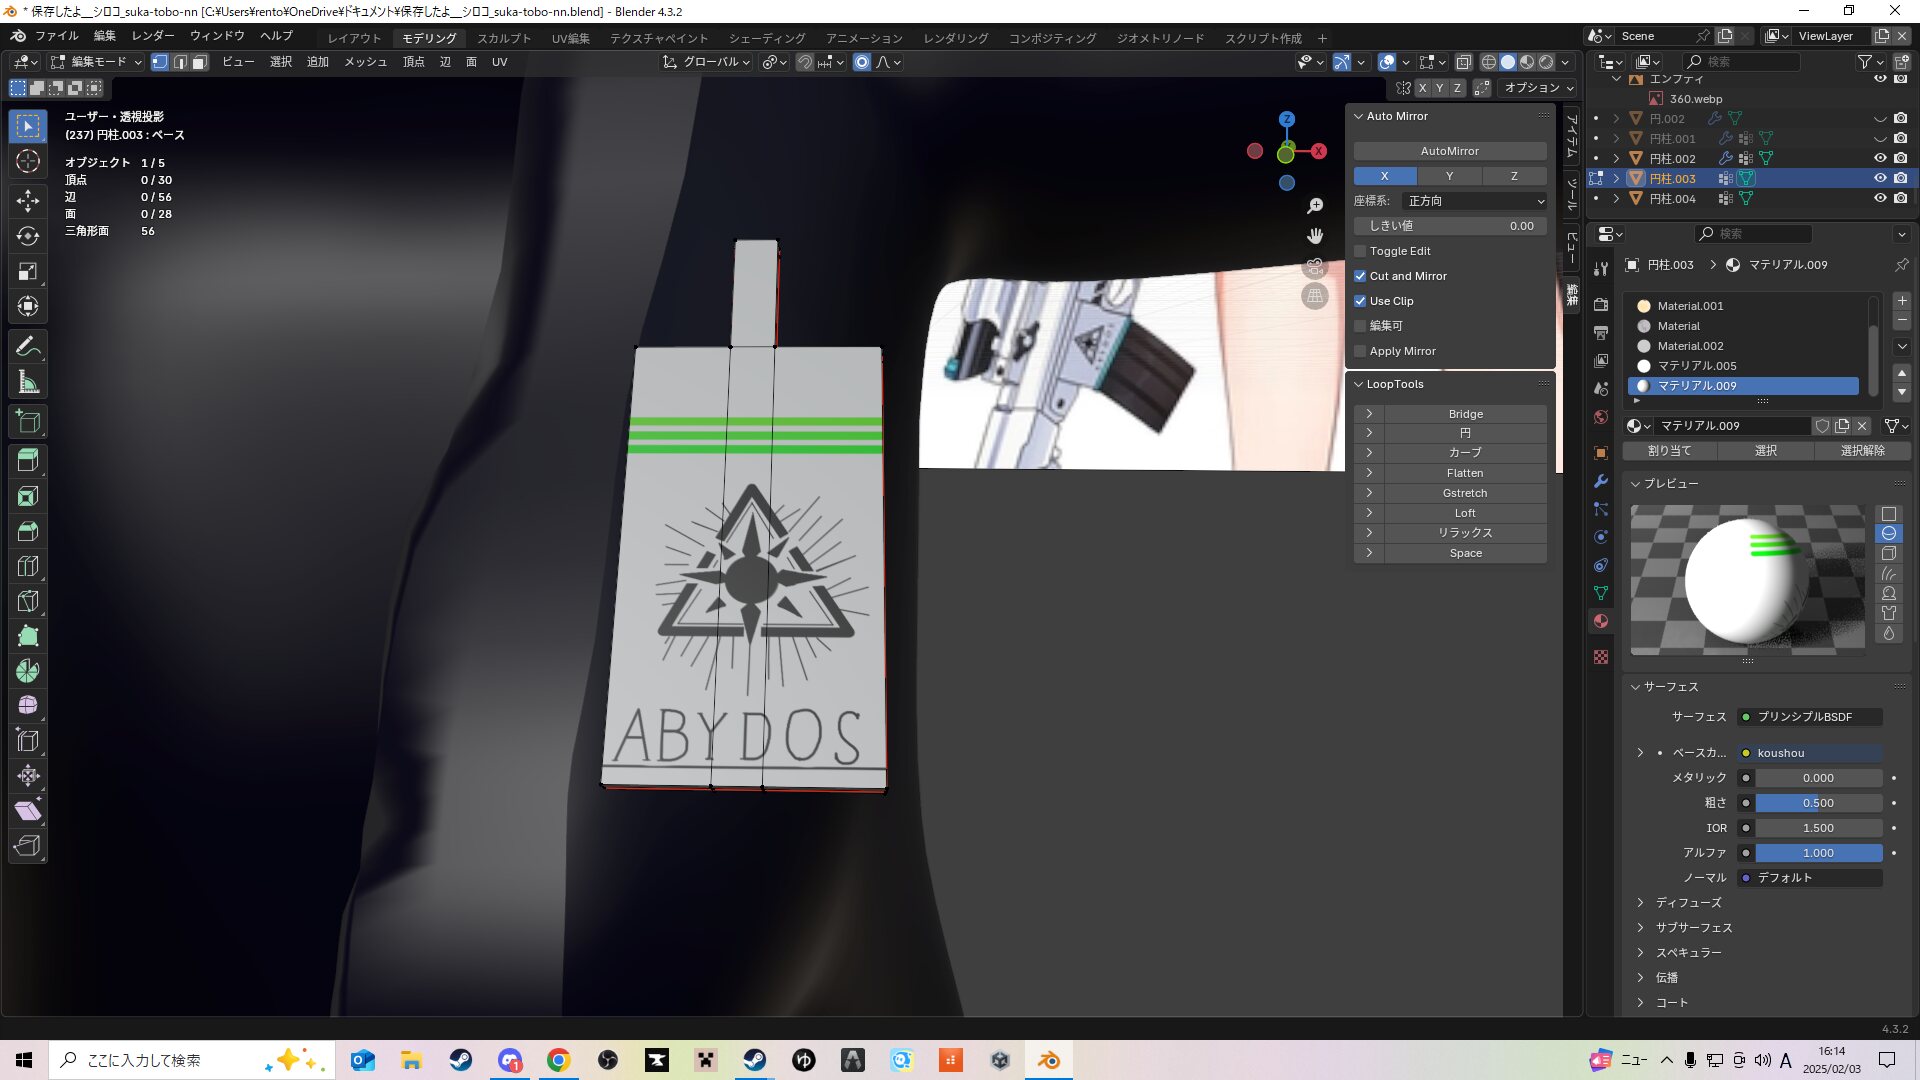This screenshot has width=1920, height=1080.
Task: Switch to the UV編集 workspace tab
Action: [570, 38]
